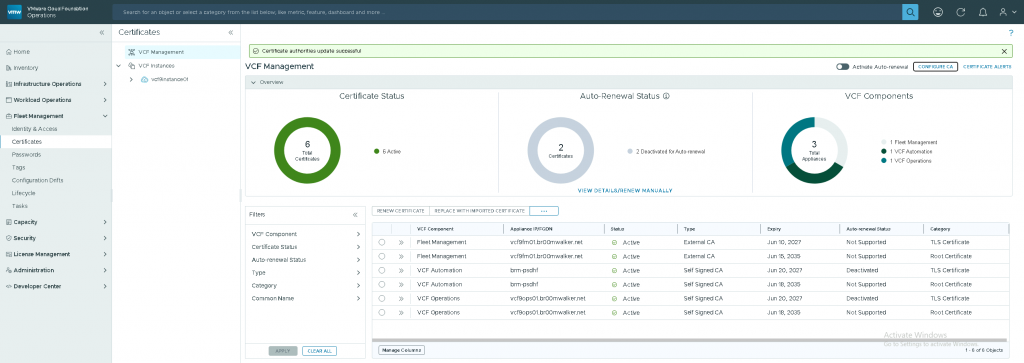This screenshot has width=1024, height=363.
Task: Click the refresh icon in the header
Action: pos(960,12)
